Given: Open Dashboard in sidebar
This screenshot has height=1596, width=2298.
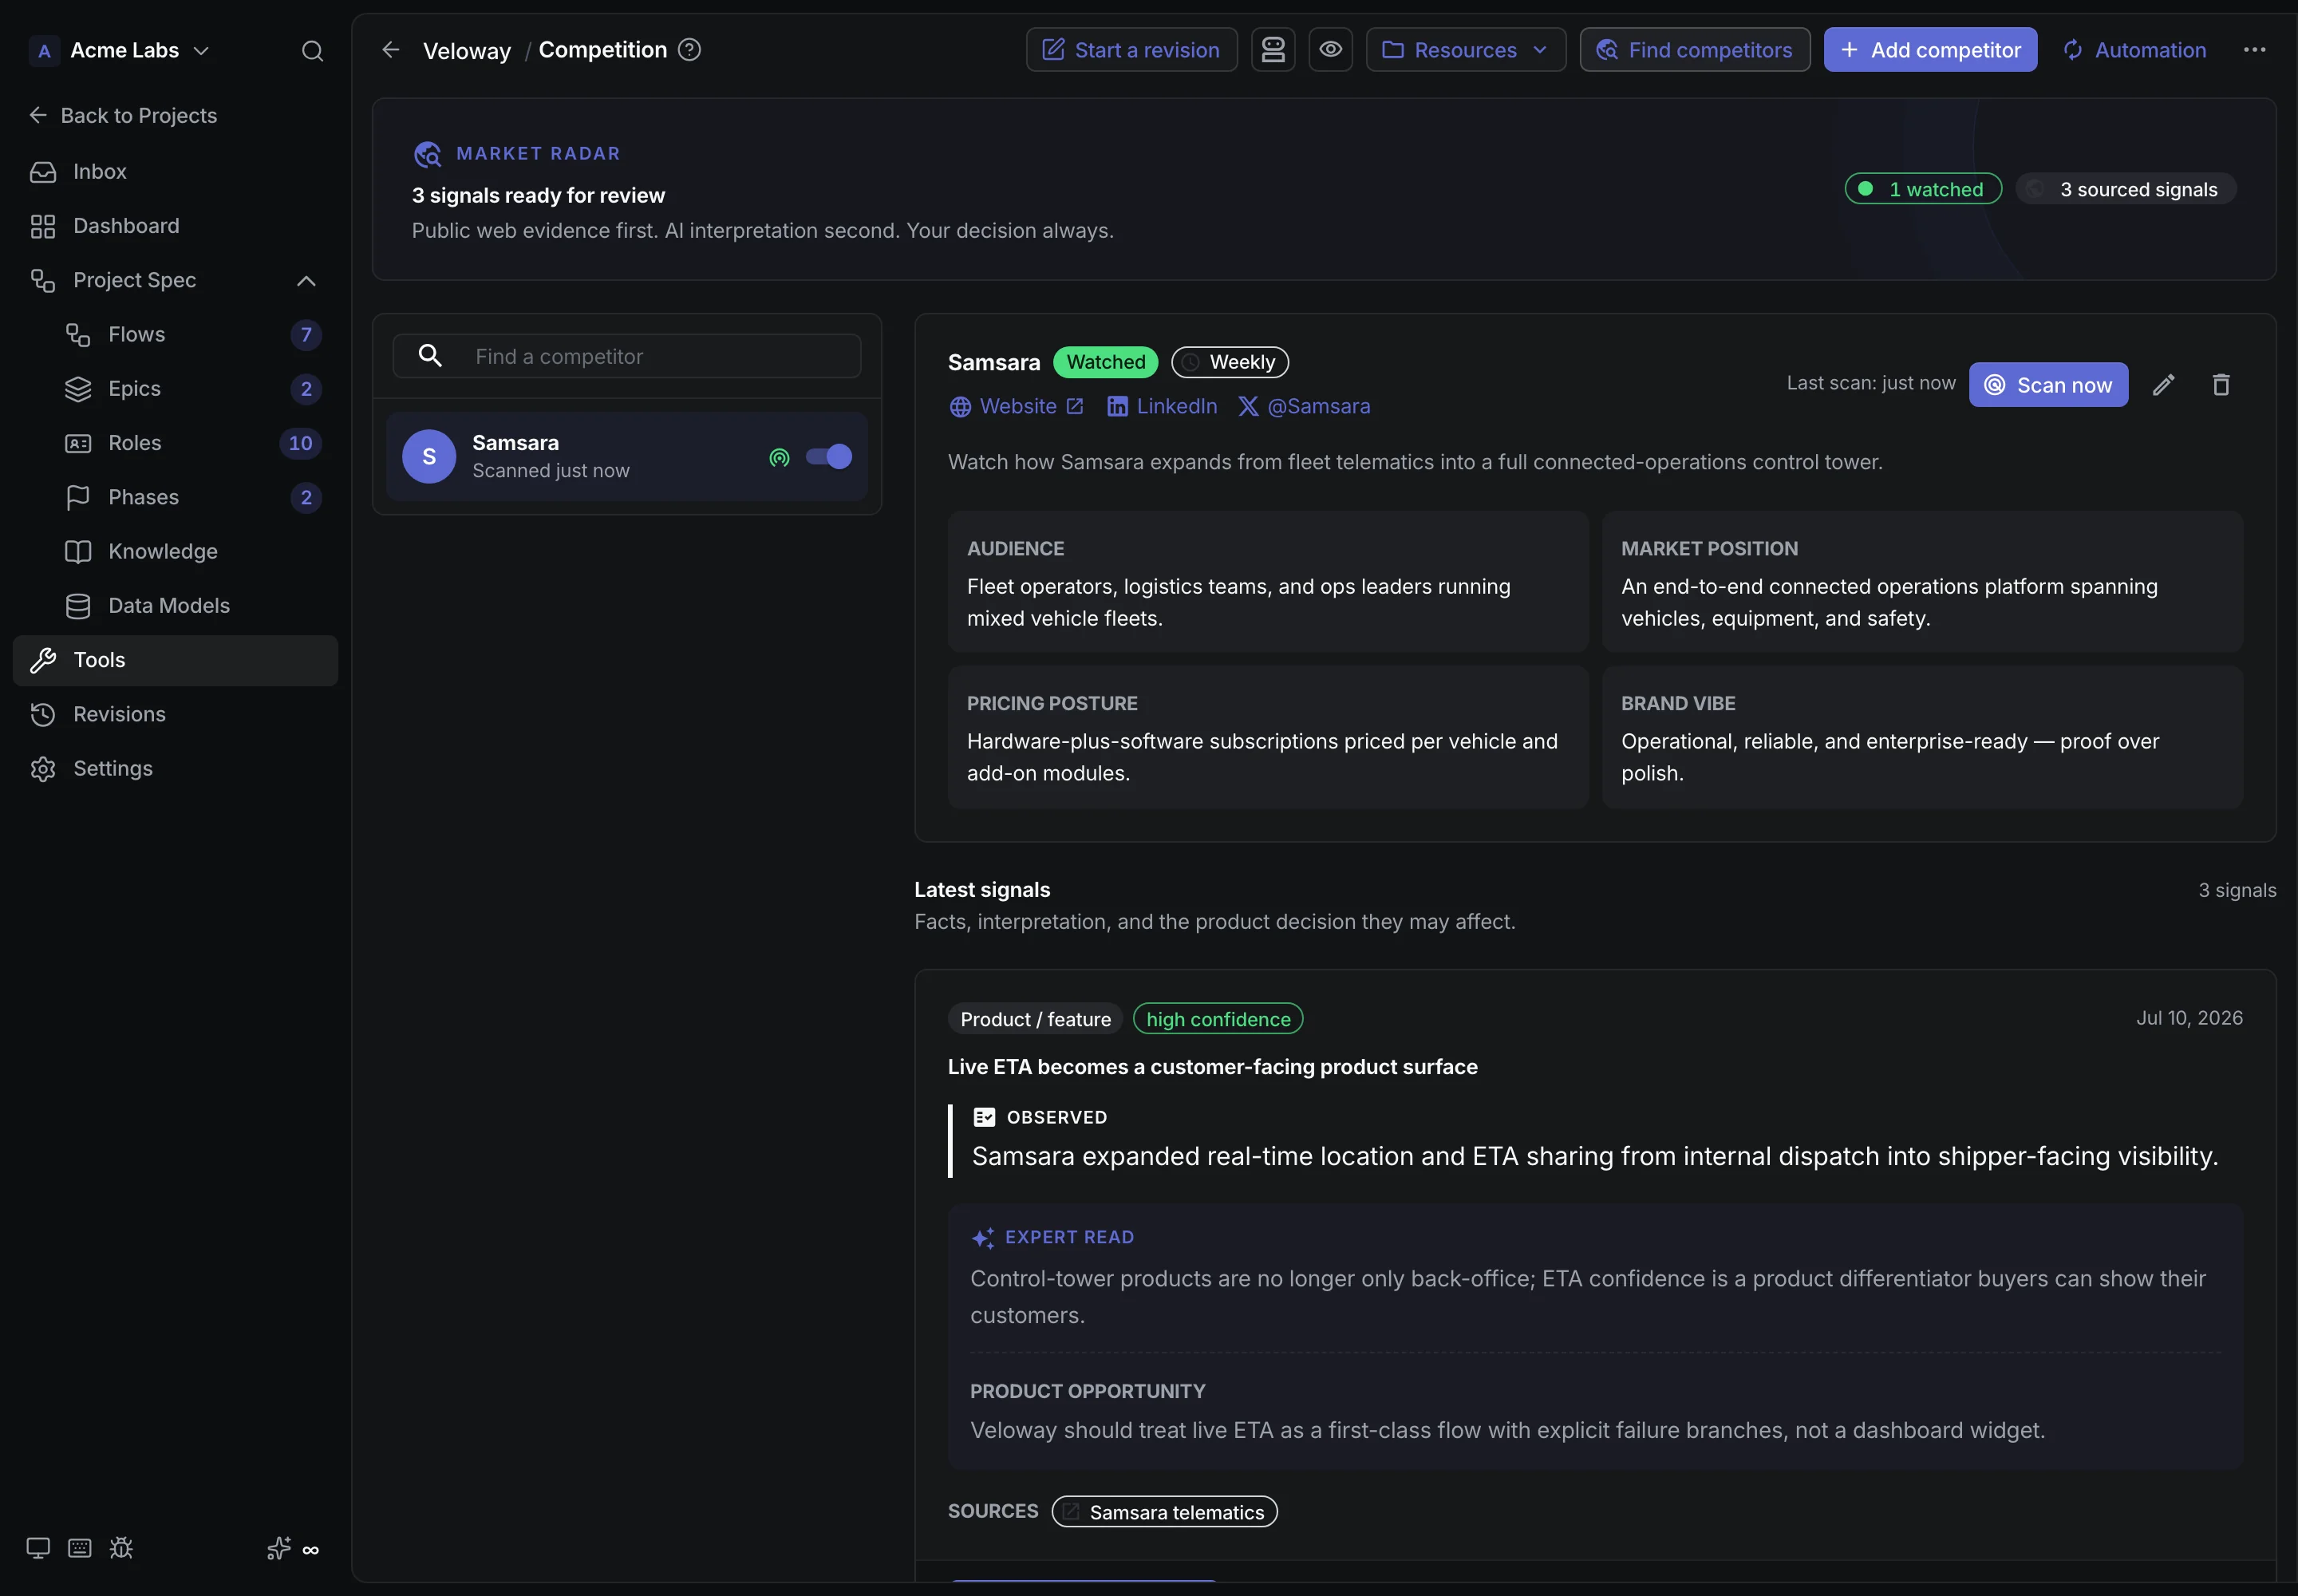Looking at the screenshot, I should (176, 226).
